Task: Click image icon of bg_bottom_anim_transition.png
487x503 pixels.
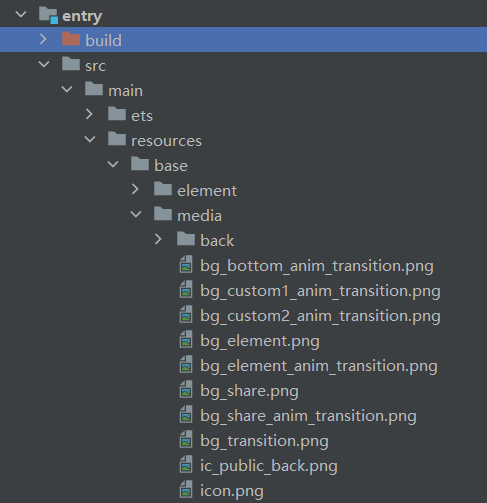Action: pos(186,264)
